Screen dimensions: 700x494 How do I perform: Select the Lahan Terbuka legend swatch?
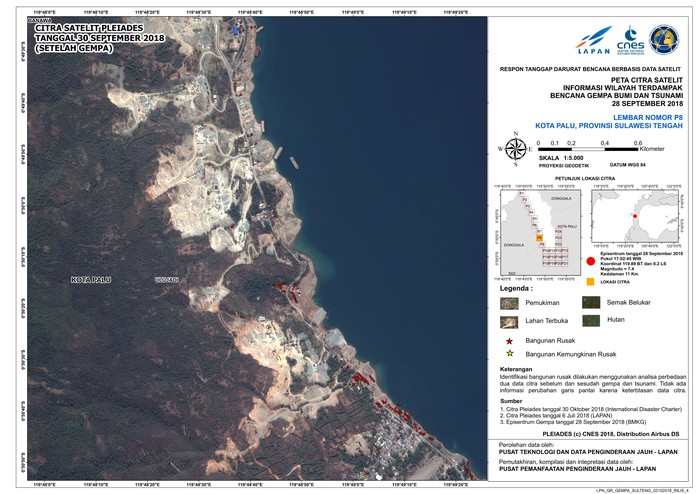(x=509, y=321)
